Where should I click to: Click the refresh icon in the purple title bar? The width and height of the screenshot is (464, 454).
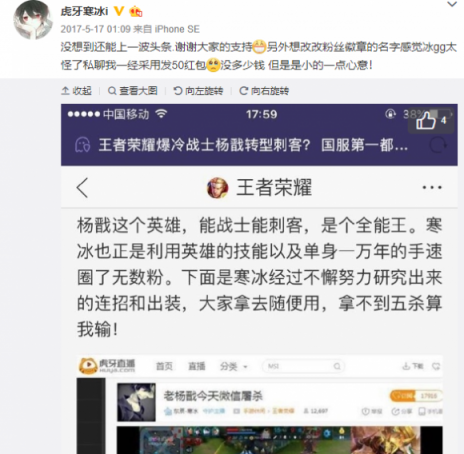438,145
